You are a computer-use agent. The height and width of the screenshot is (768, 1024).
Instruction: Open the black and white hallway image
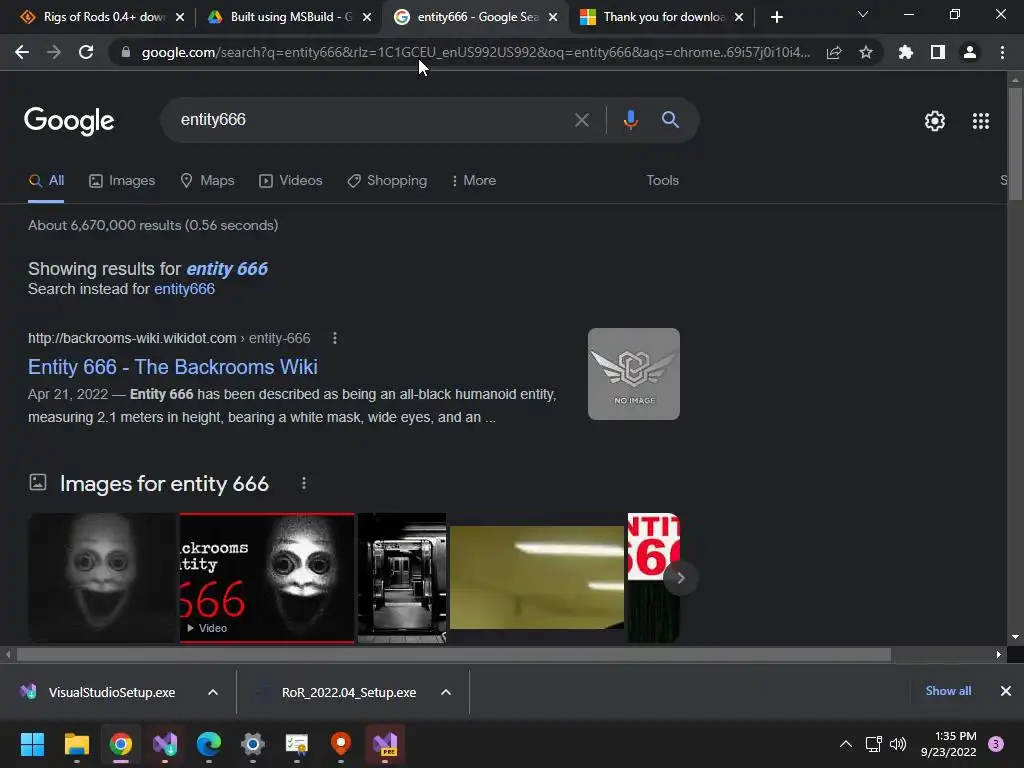tap(402, 578)
